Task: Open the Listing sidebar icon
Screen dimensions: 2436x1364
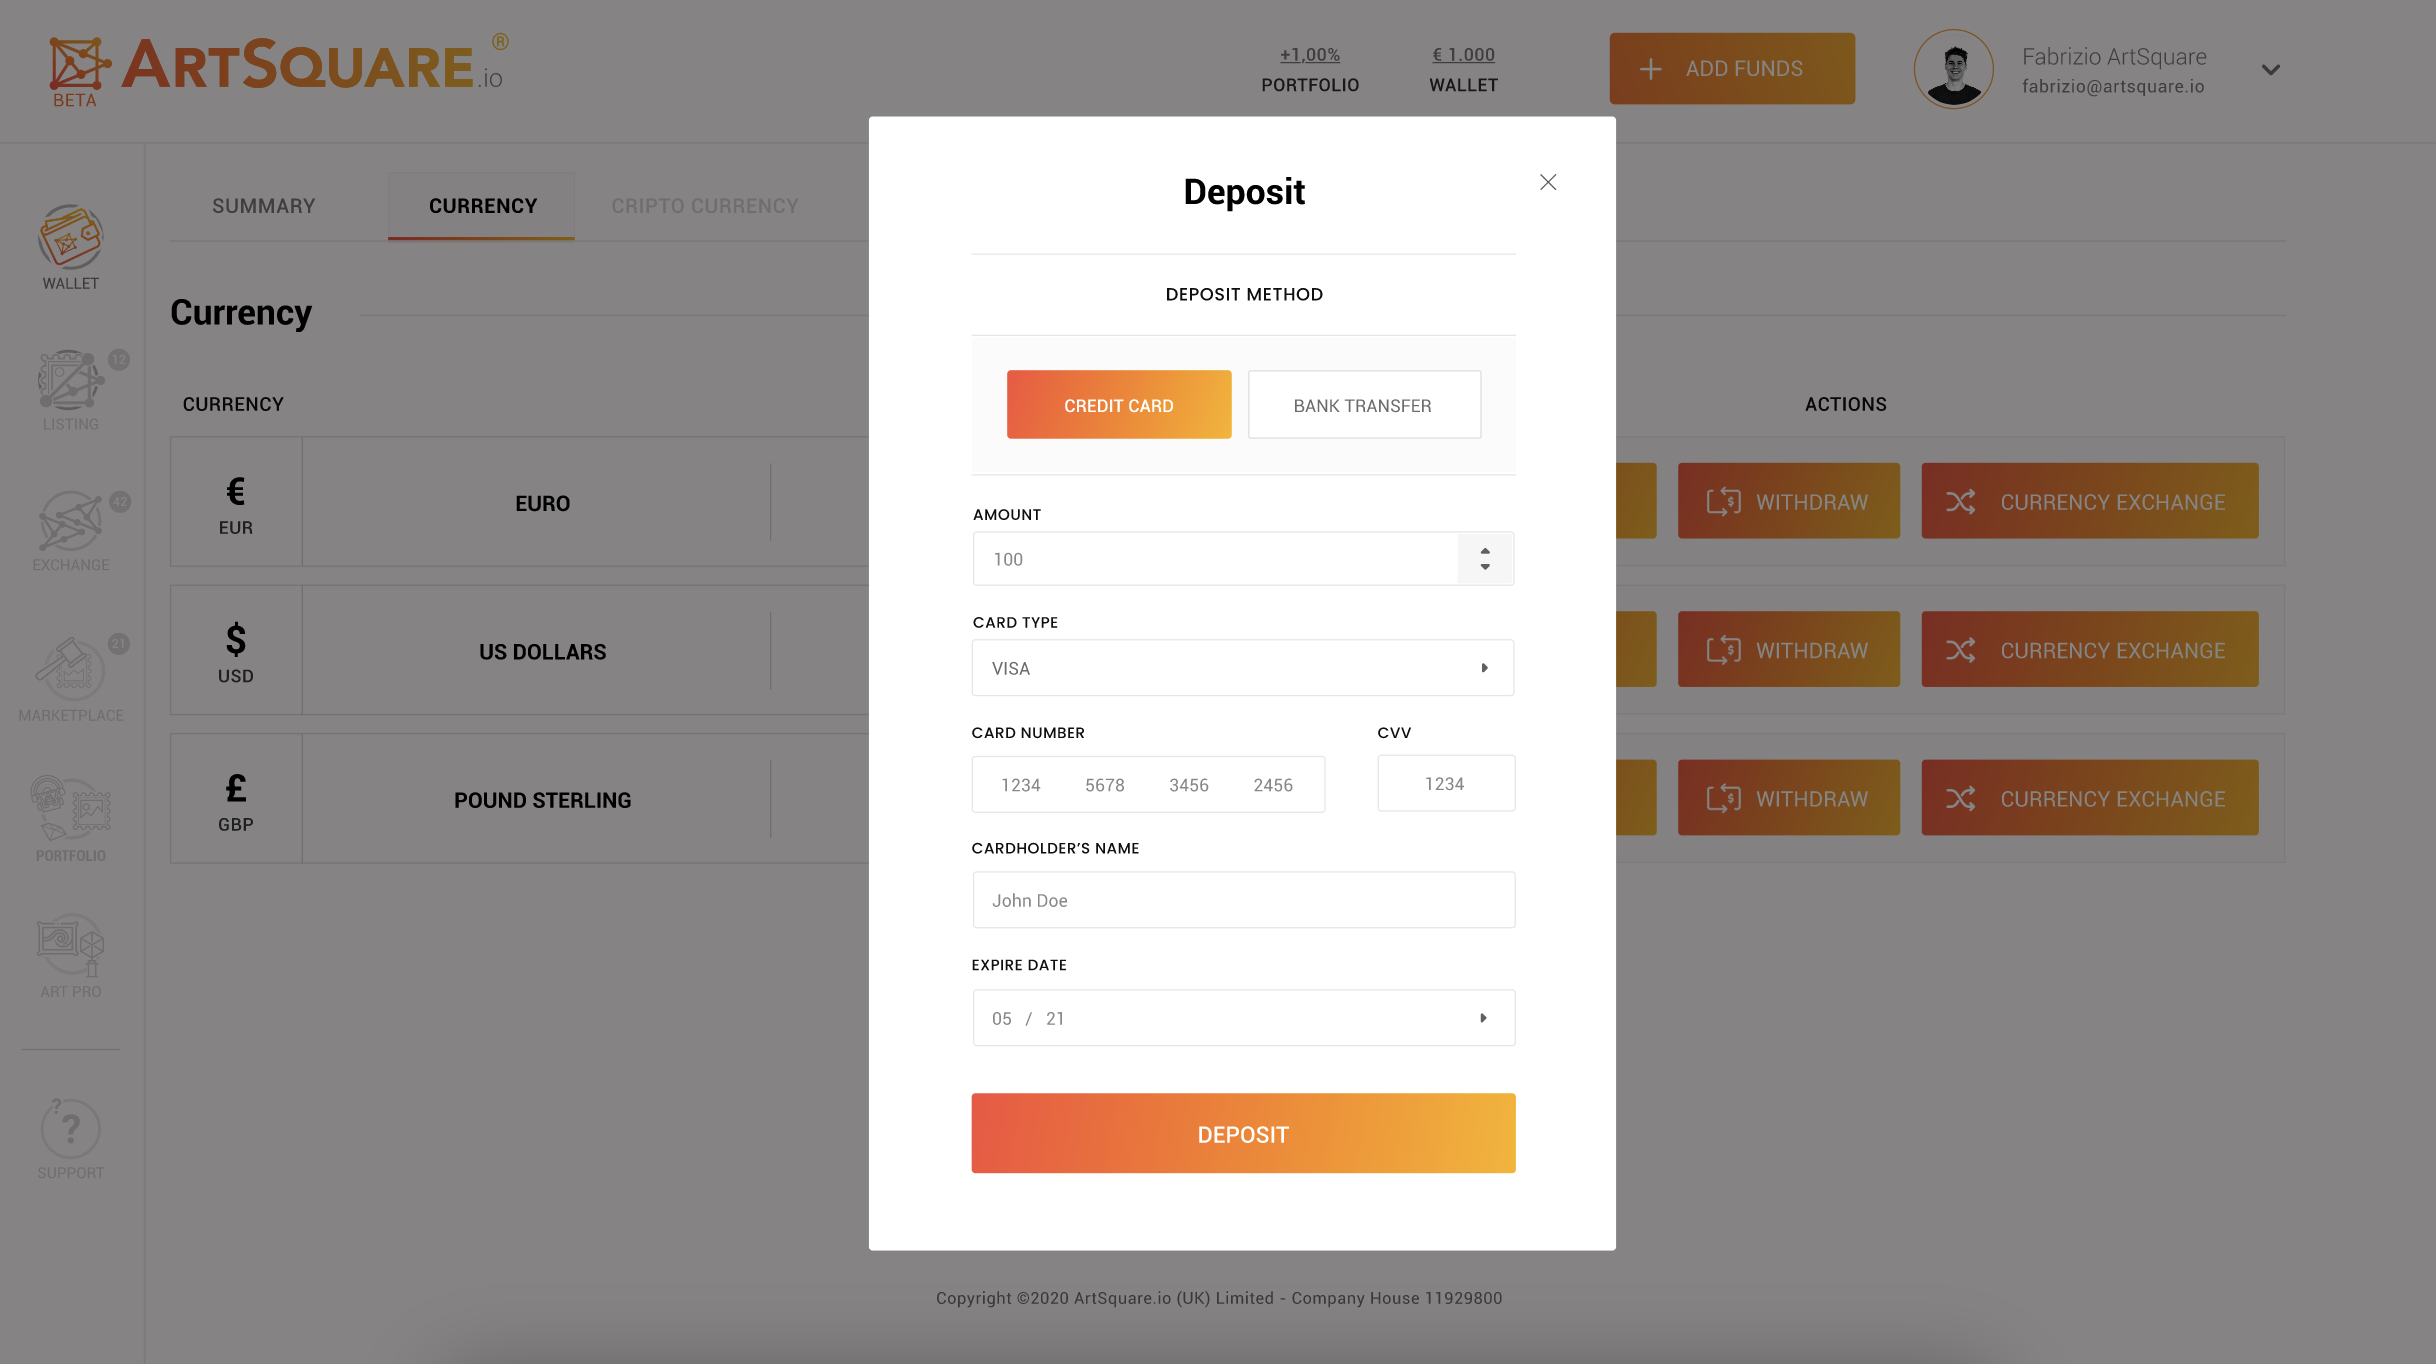Action: pos(70,381)
